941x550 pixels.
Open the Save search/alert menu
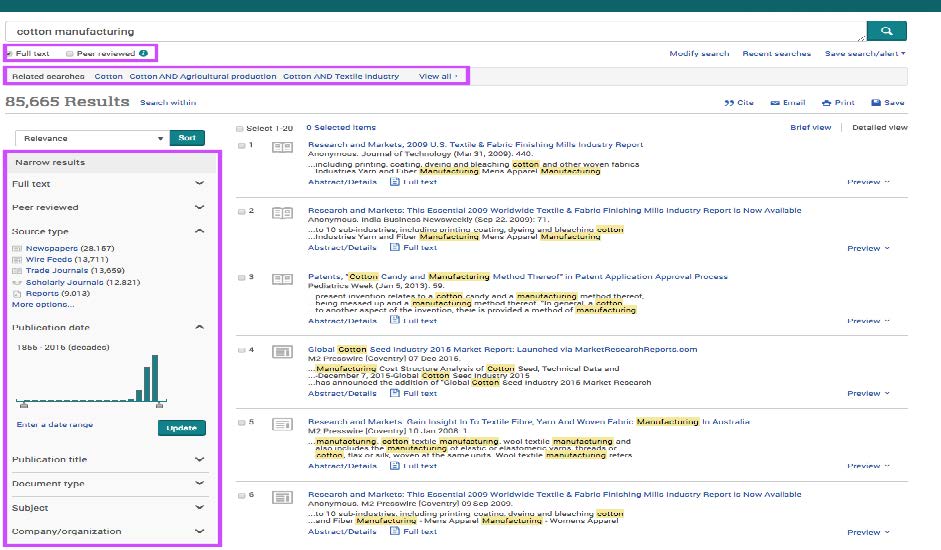click(865, 53)
